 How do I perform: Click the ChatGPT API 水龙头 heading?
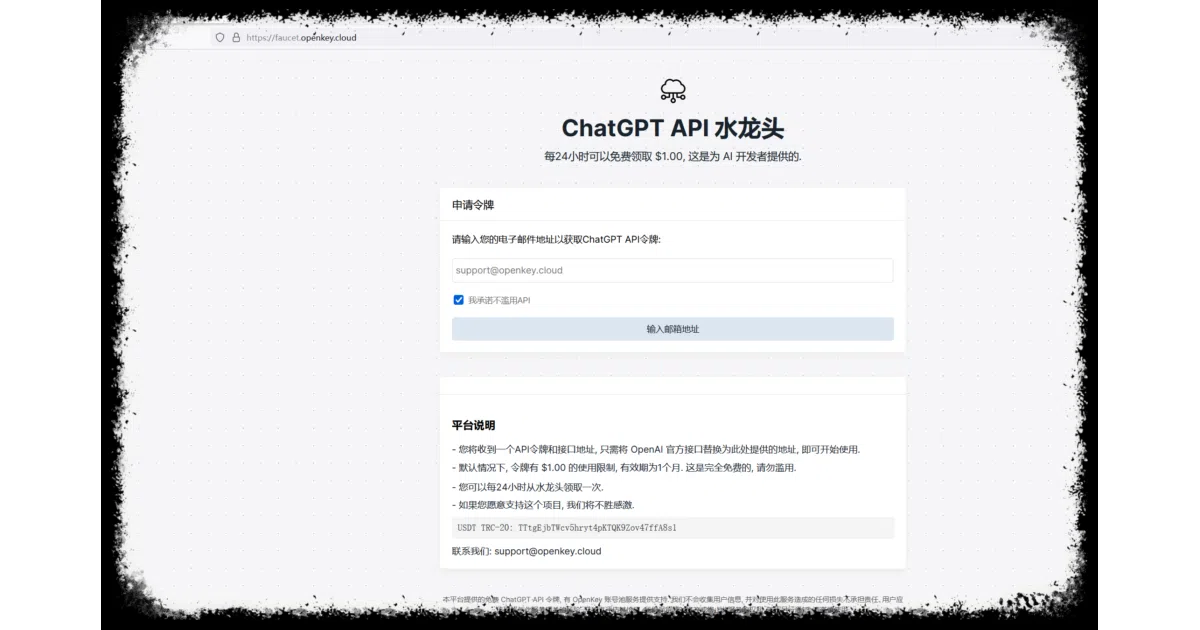coord(673,128)
